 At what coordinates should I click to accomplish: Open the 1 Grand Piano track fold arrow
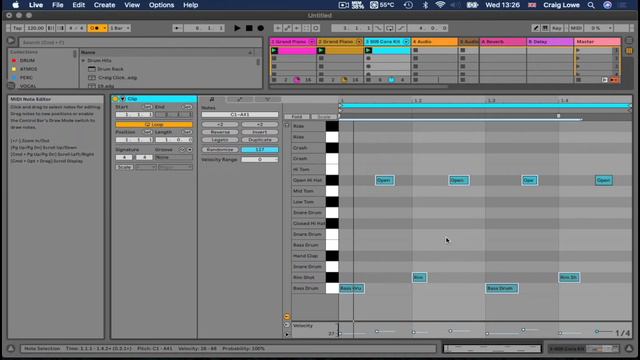point(312,42)
